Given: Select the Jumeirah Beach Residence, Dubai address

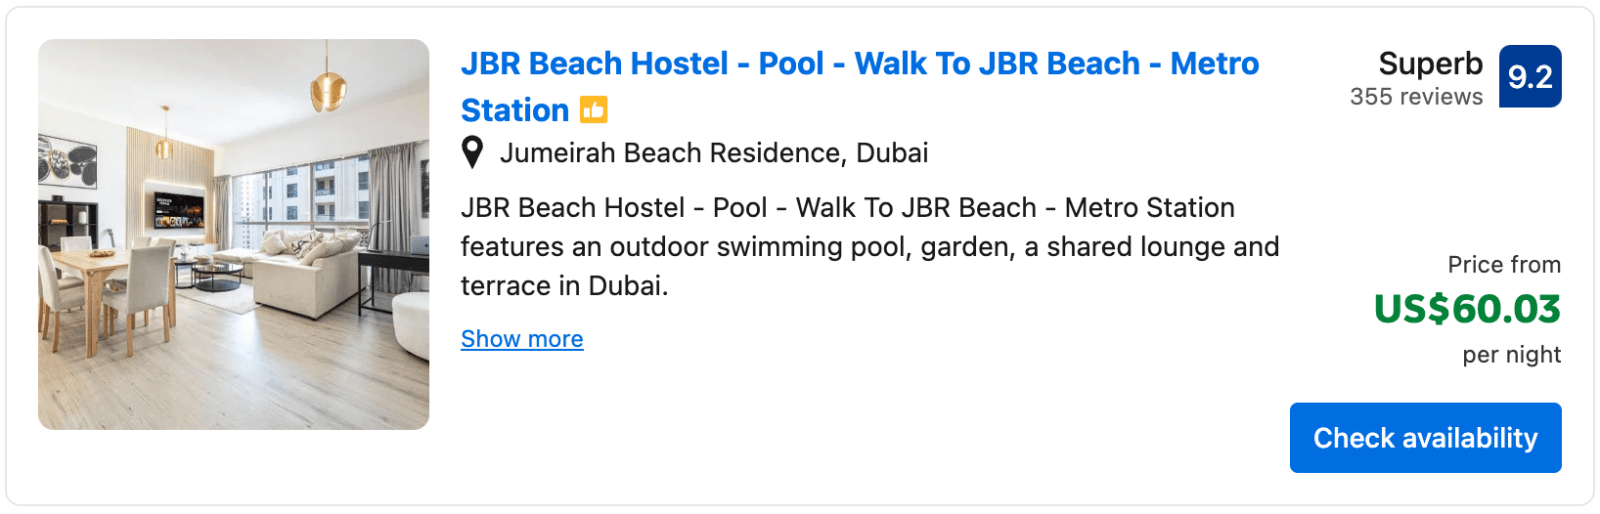Looking at the screenshot, I should (x=714, y=153).
